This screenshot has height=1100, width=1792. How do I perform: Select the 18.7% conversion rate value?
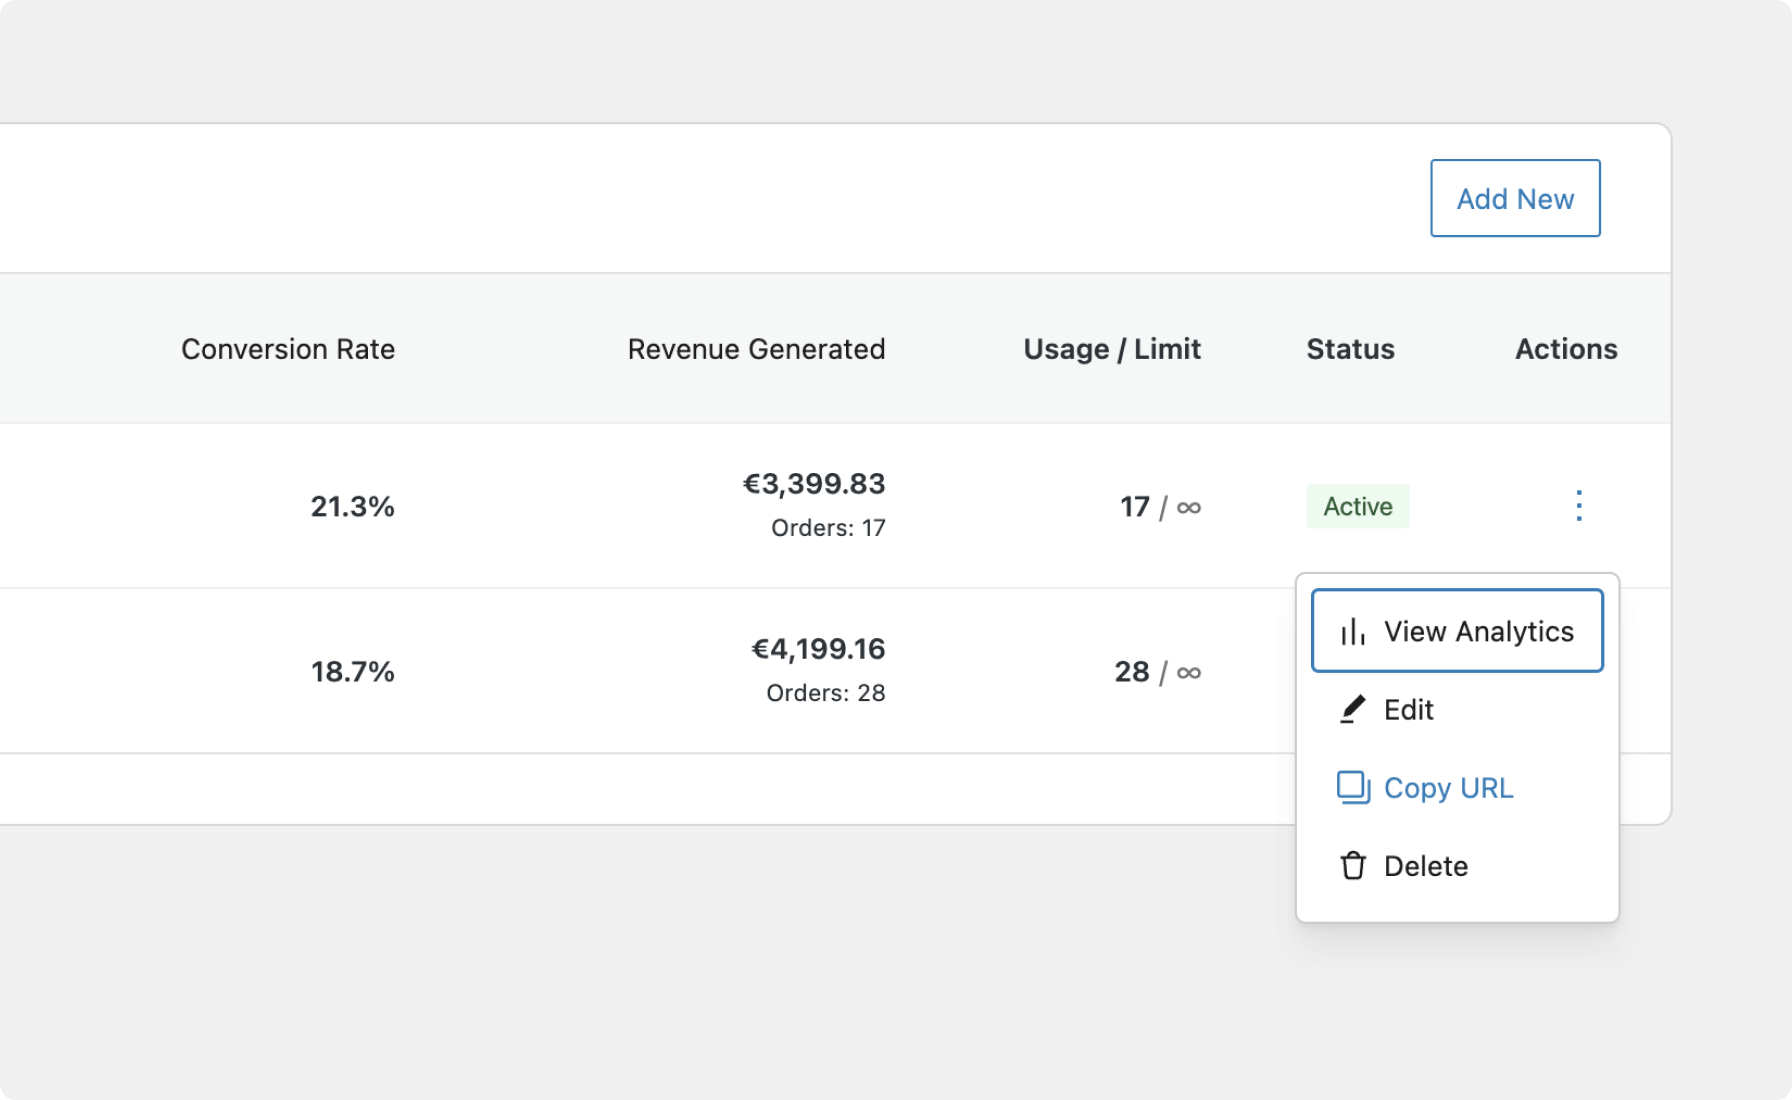352,672
